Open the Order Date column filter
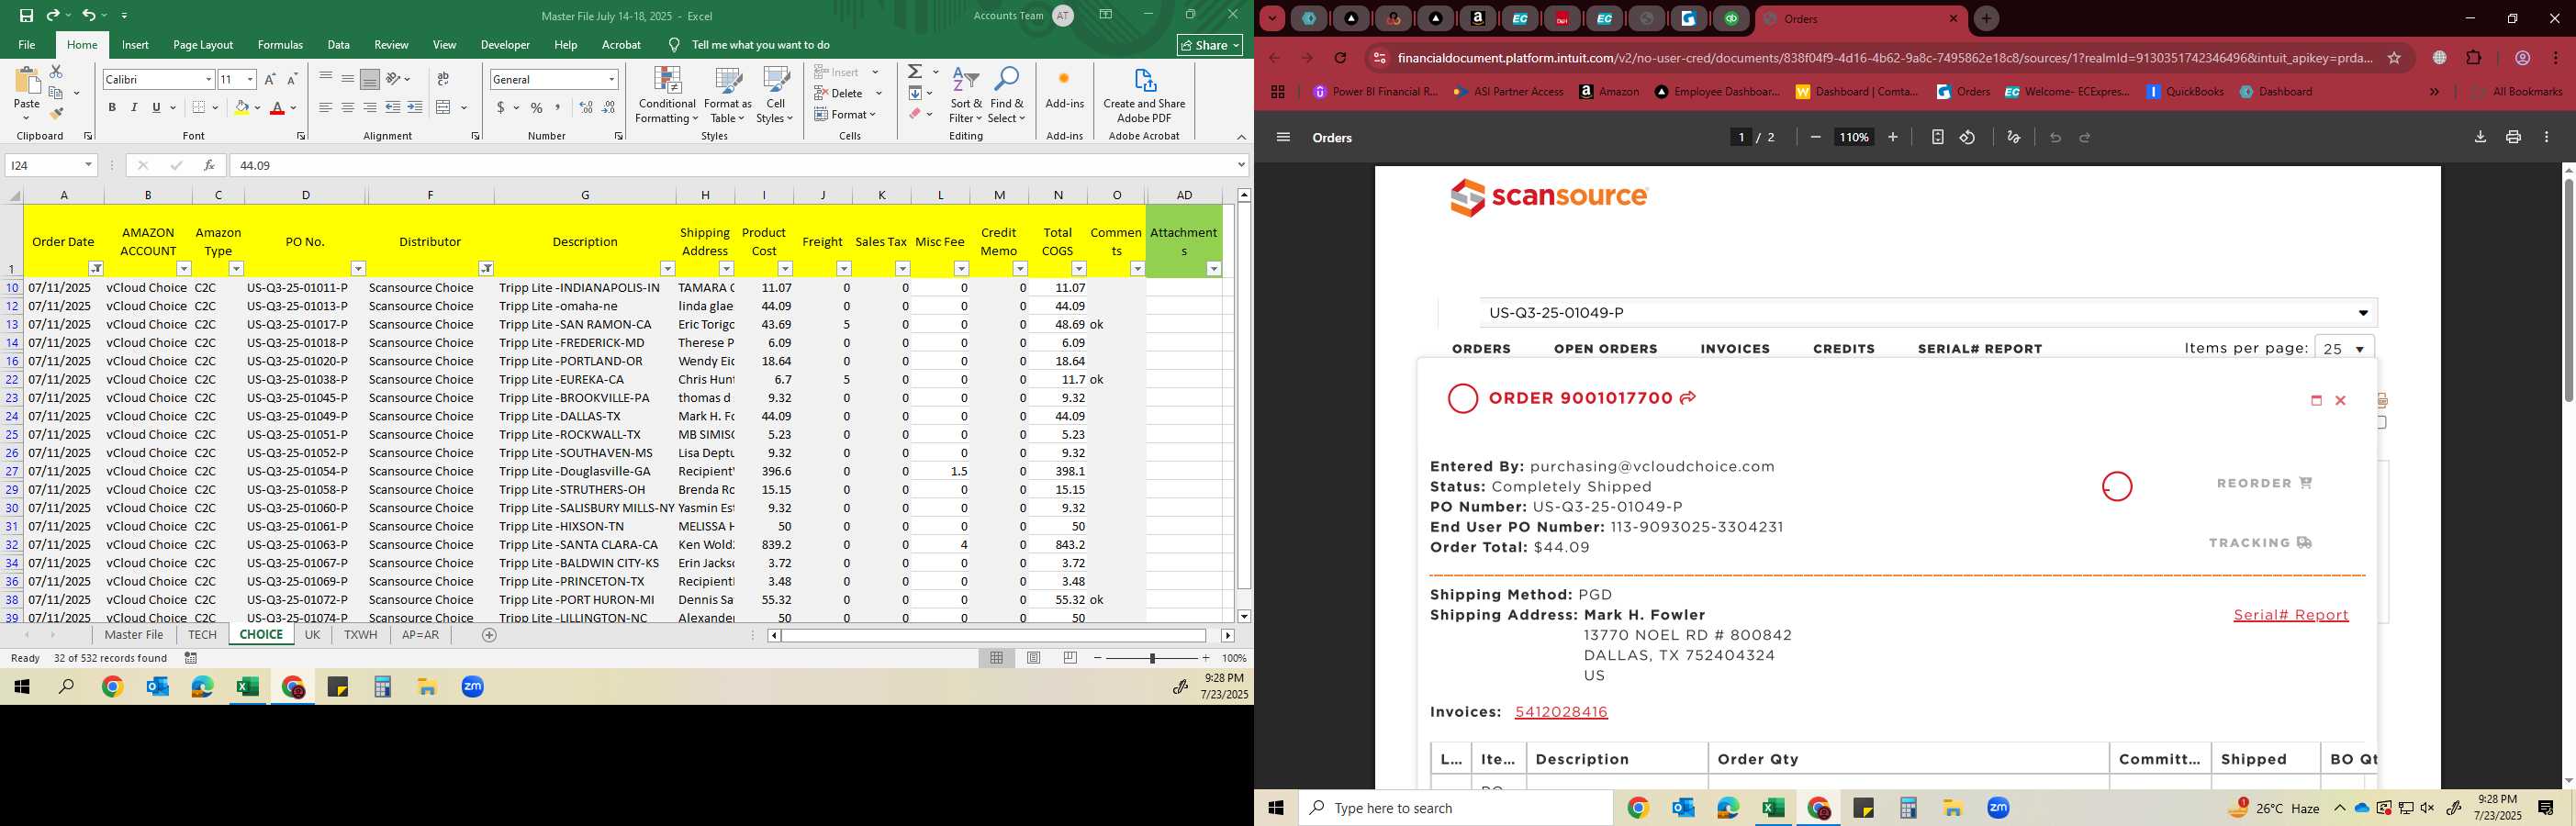Screen dimensions: 2576x826 tap(96, 268)
